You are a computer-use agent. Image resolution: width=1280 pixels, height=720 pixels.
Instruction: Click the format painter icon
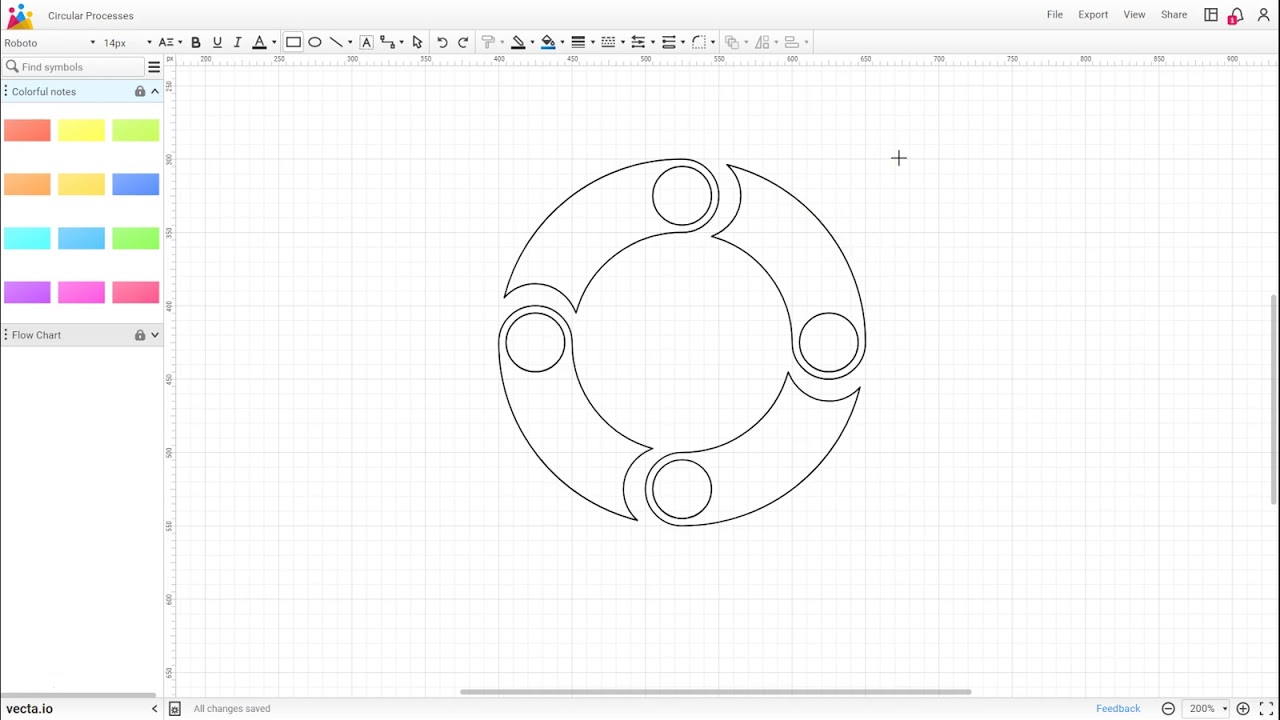click(x=488, y=42)
